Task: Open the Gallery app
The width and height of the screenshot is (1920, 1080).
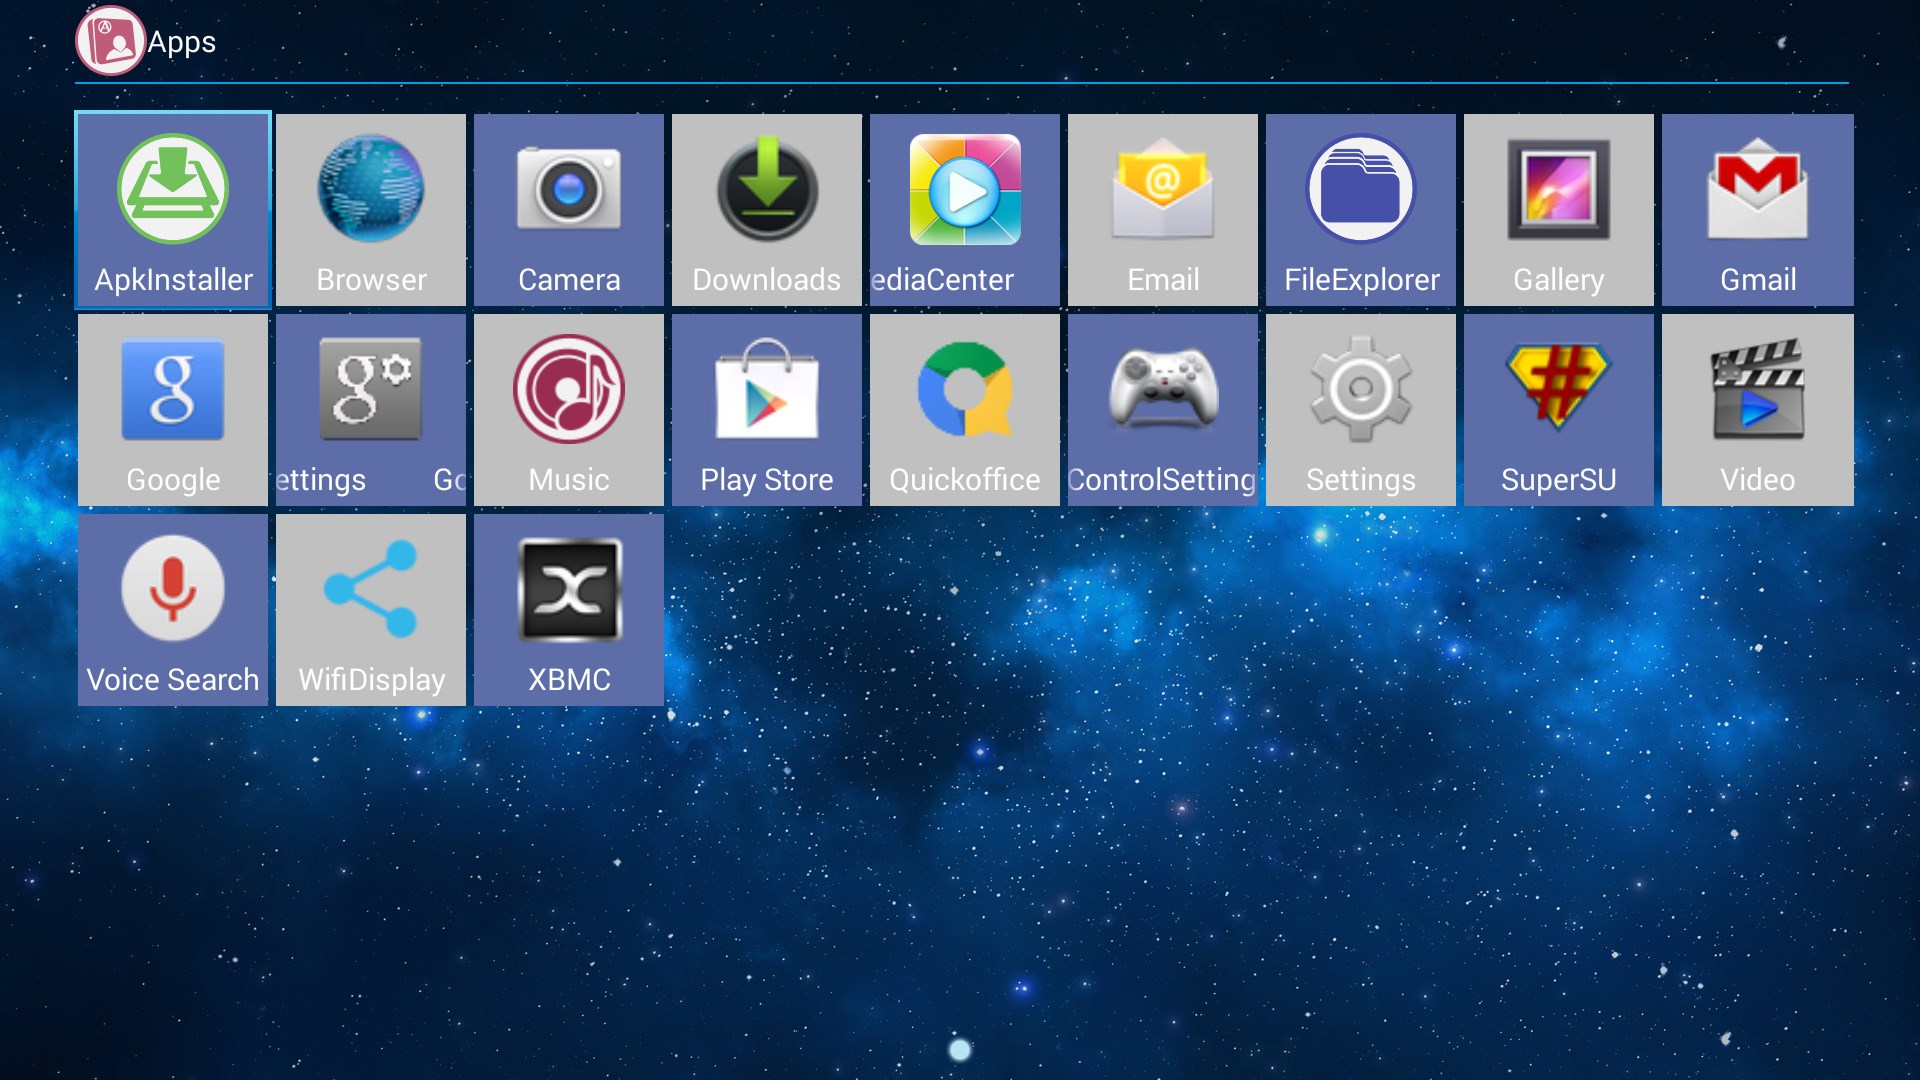Action: (x=1559, y=210)
